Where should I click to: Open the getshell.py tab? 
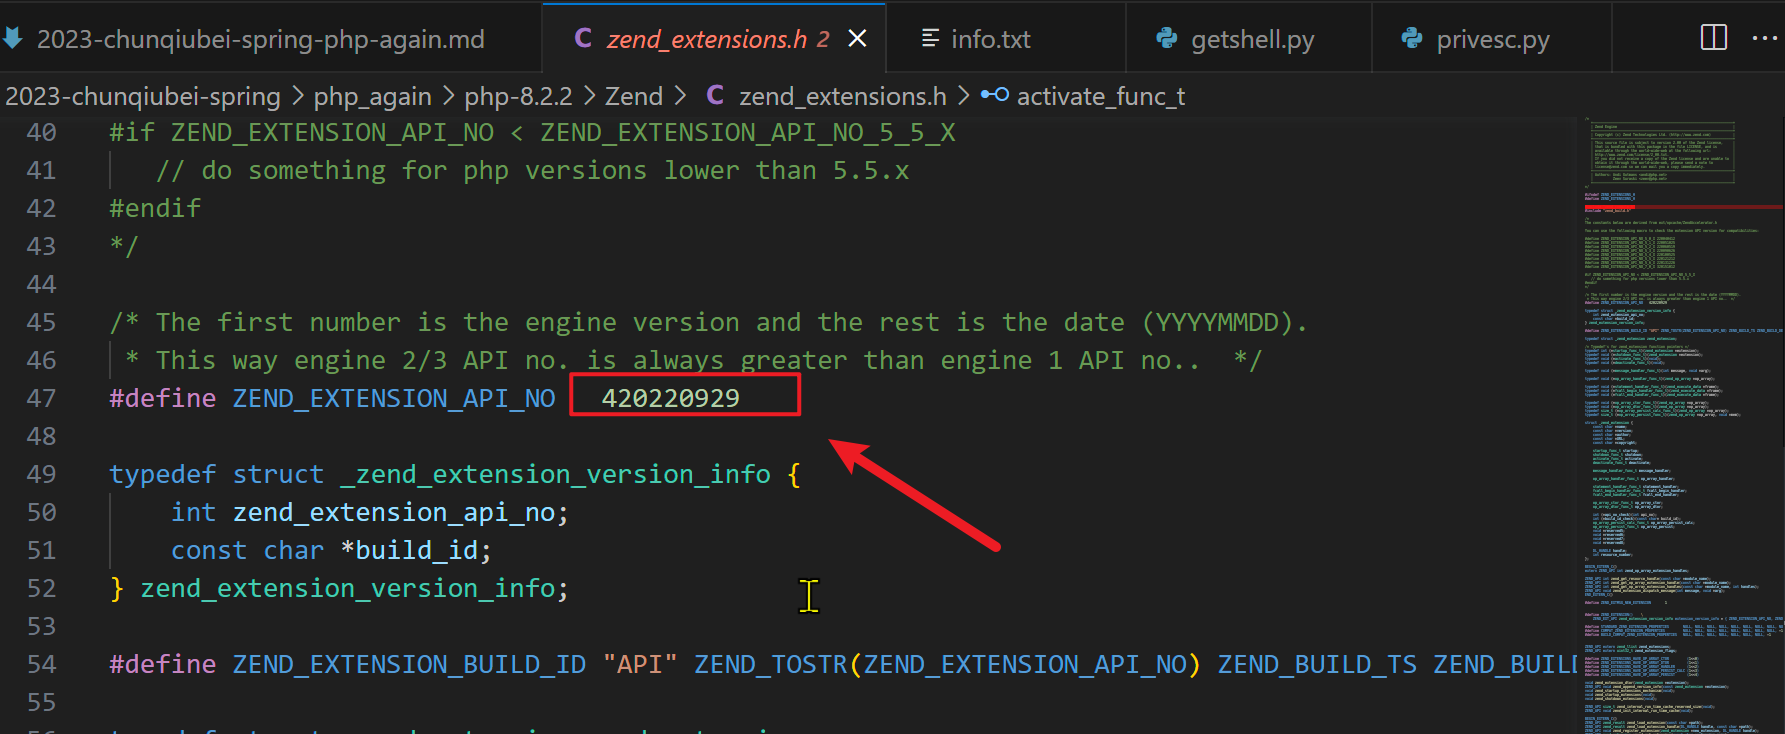[x=1252, y=39]
